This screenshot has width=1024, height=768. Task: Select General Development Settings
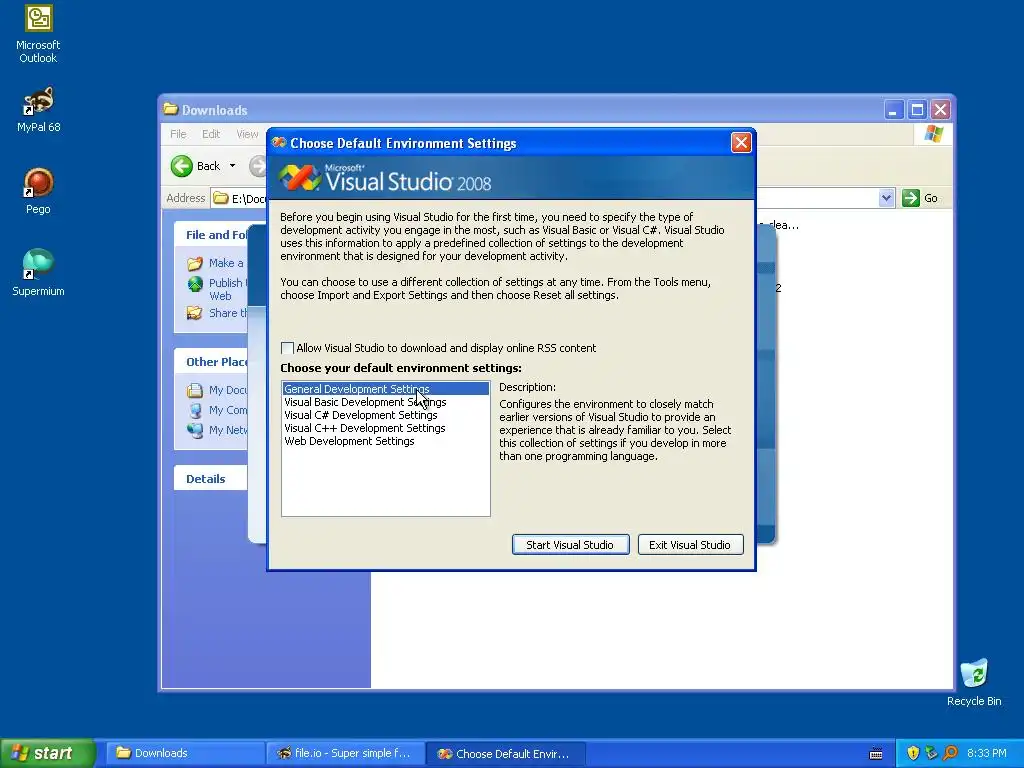(x=385, y=389)
